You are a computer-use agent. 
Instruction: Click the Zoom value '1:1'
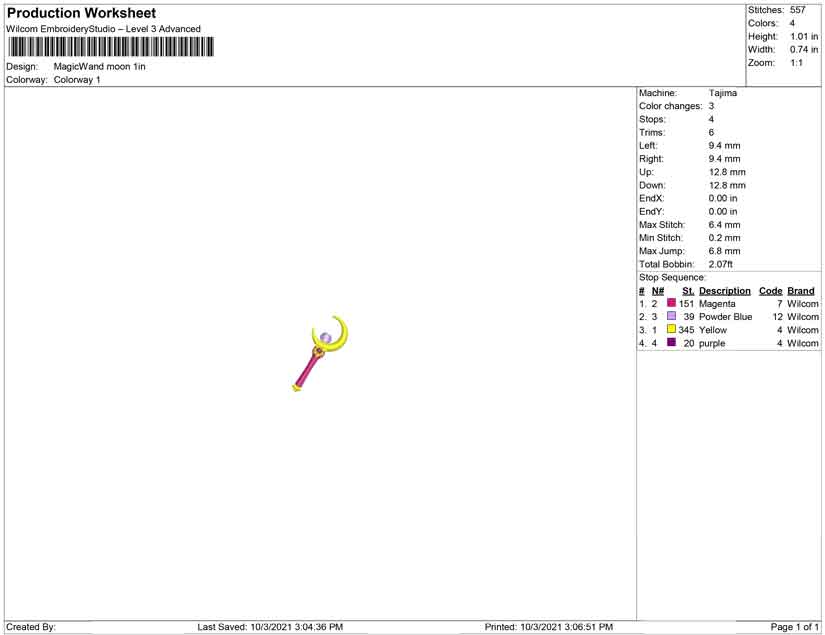coord(797,63)
